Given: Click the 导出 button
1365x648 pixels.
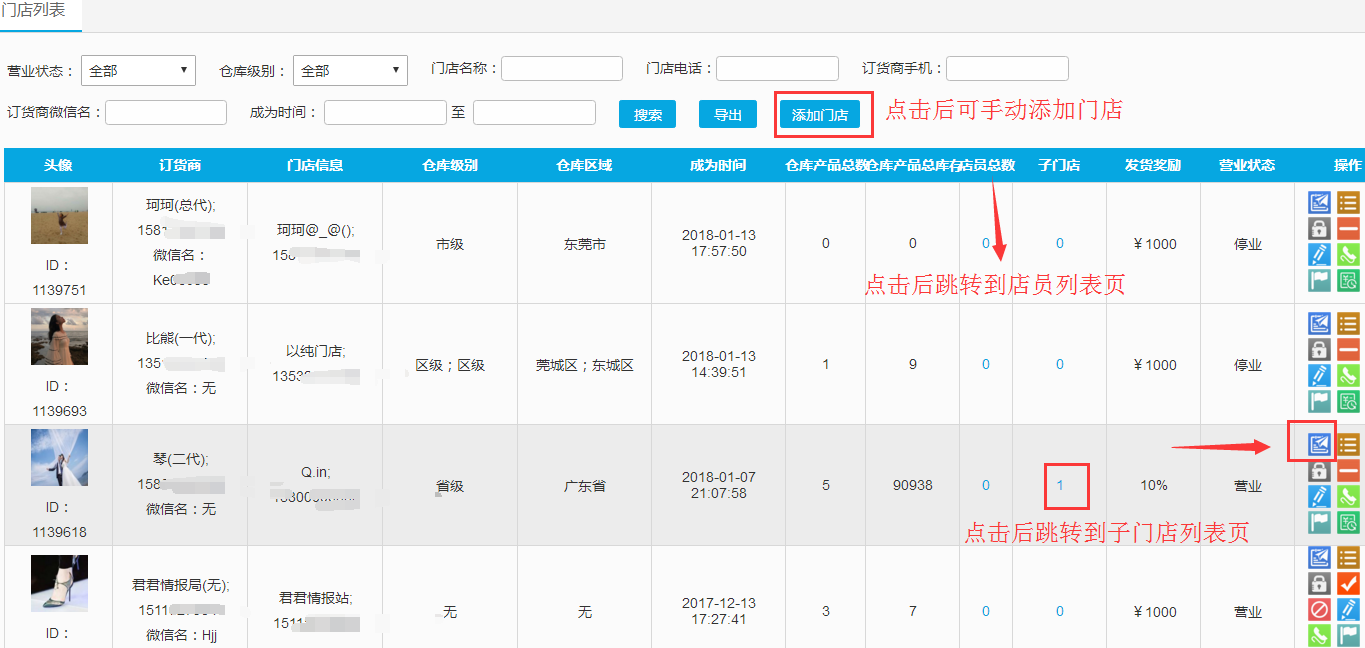Looking at the screenshot, I should (728, 114).
